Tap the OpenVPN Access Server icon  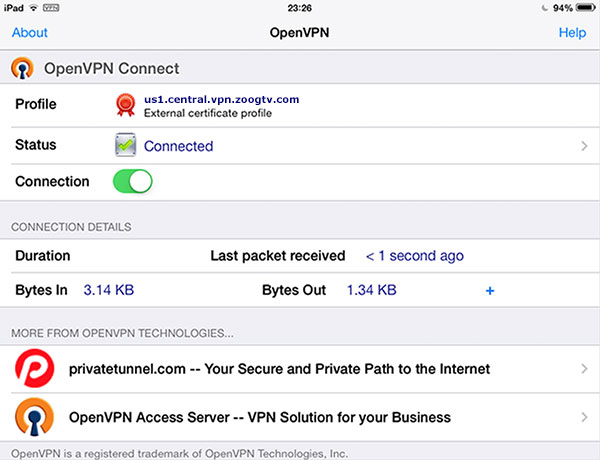[x=33, y=417]
